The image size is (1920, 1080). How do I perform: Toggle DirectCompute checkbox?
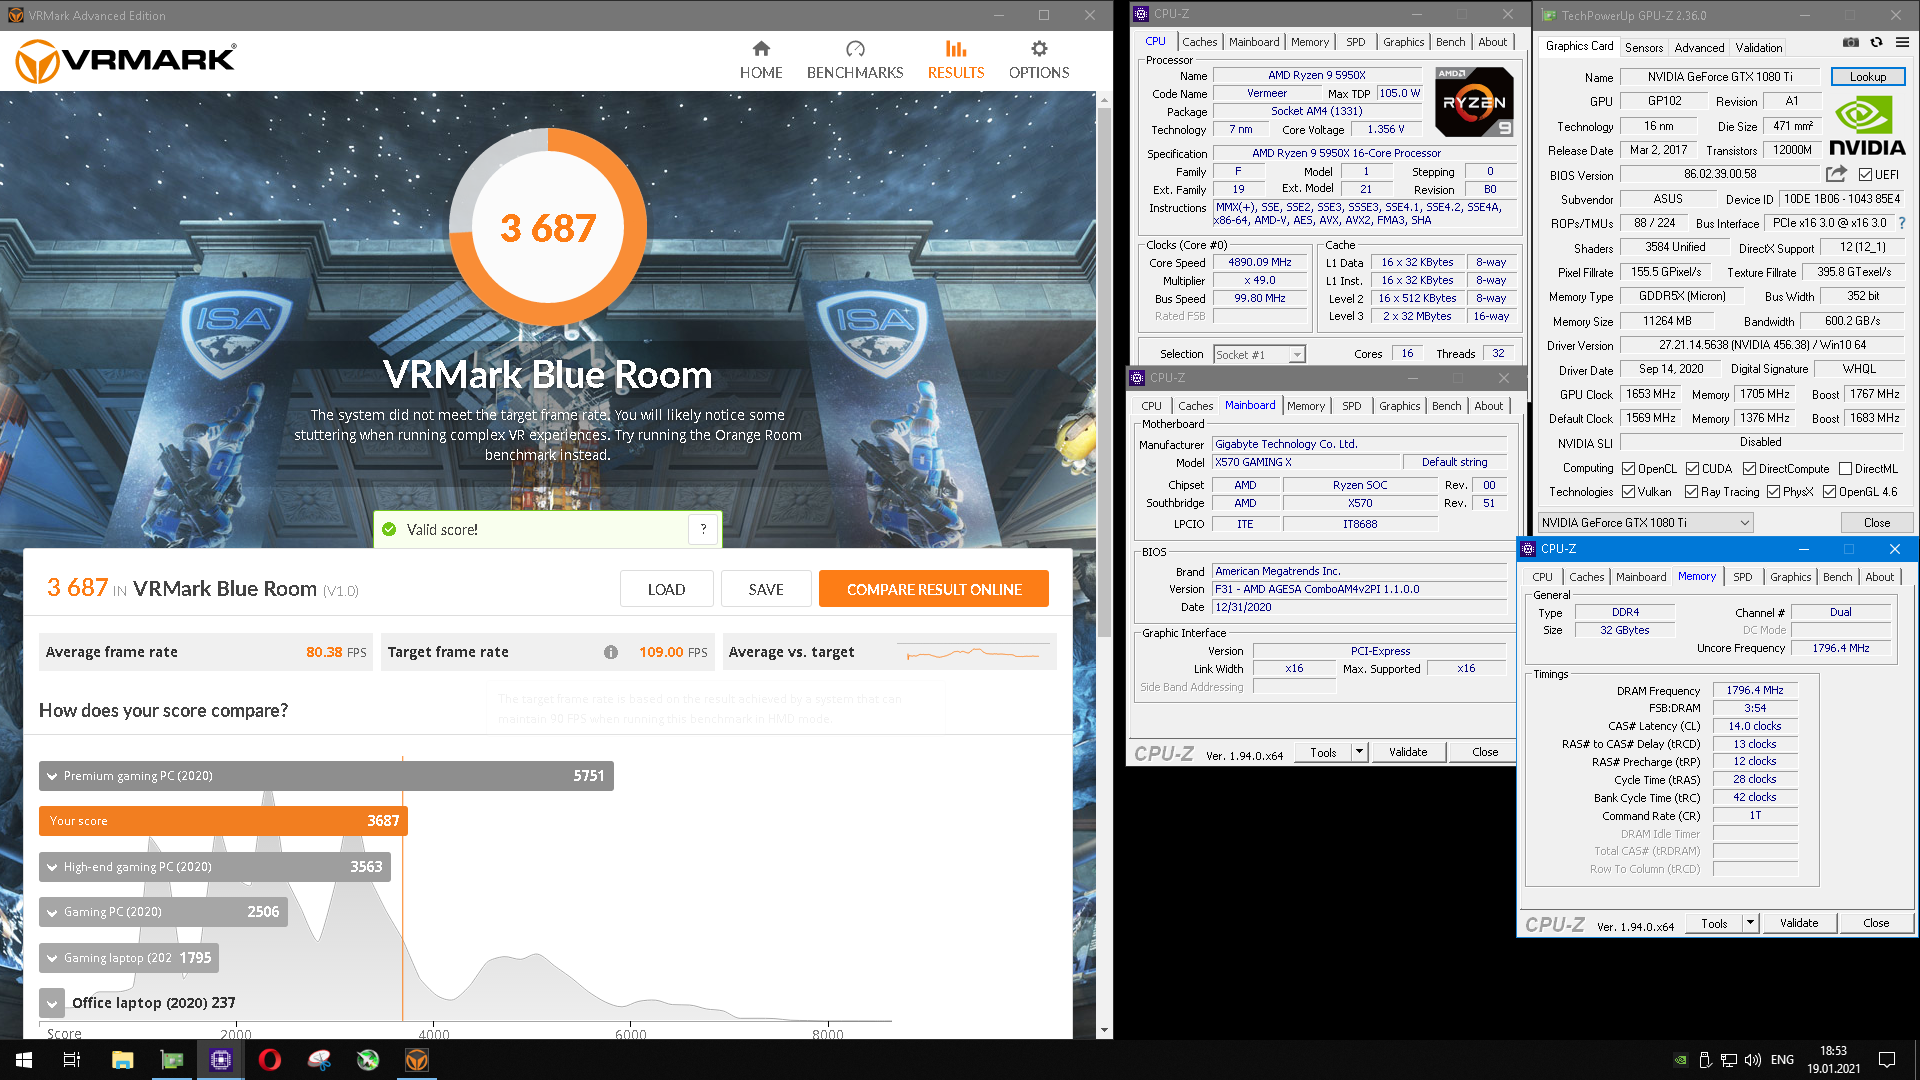click(1750, 469)
